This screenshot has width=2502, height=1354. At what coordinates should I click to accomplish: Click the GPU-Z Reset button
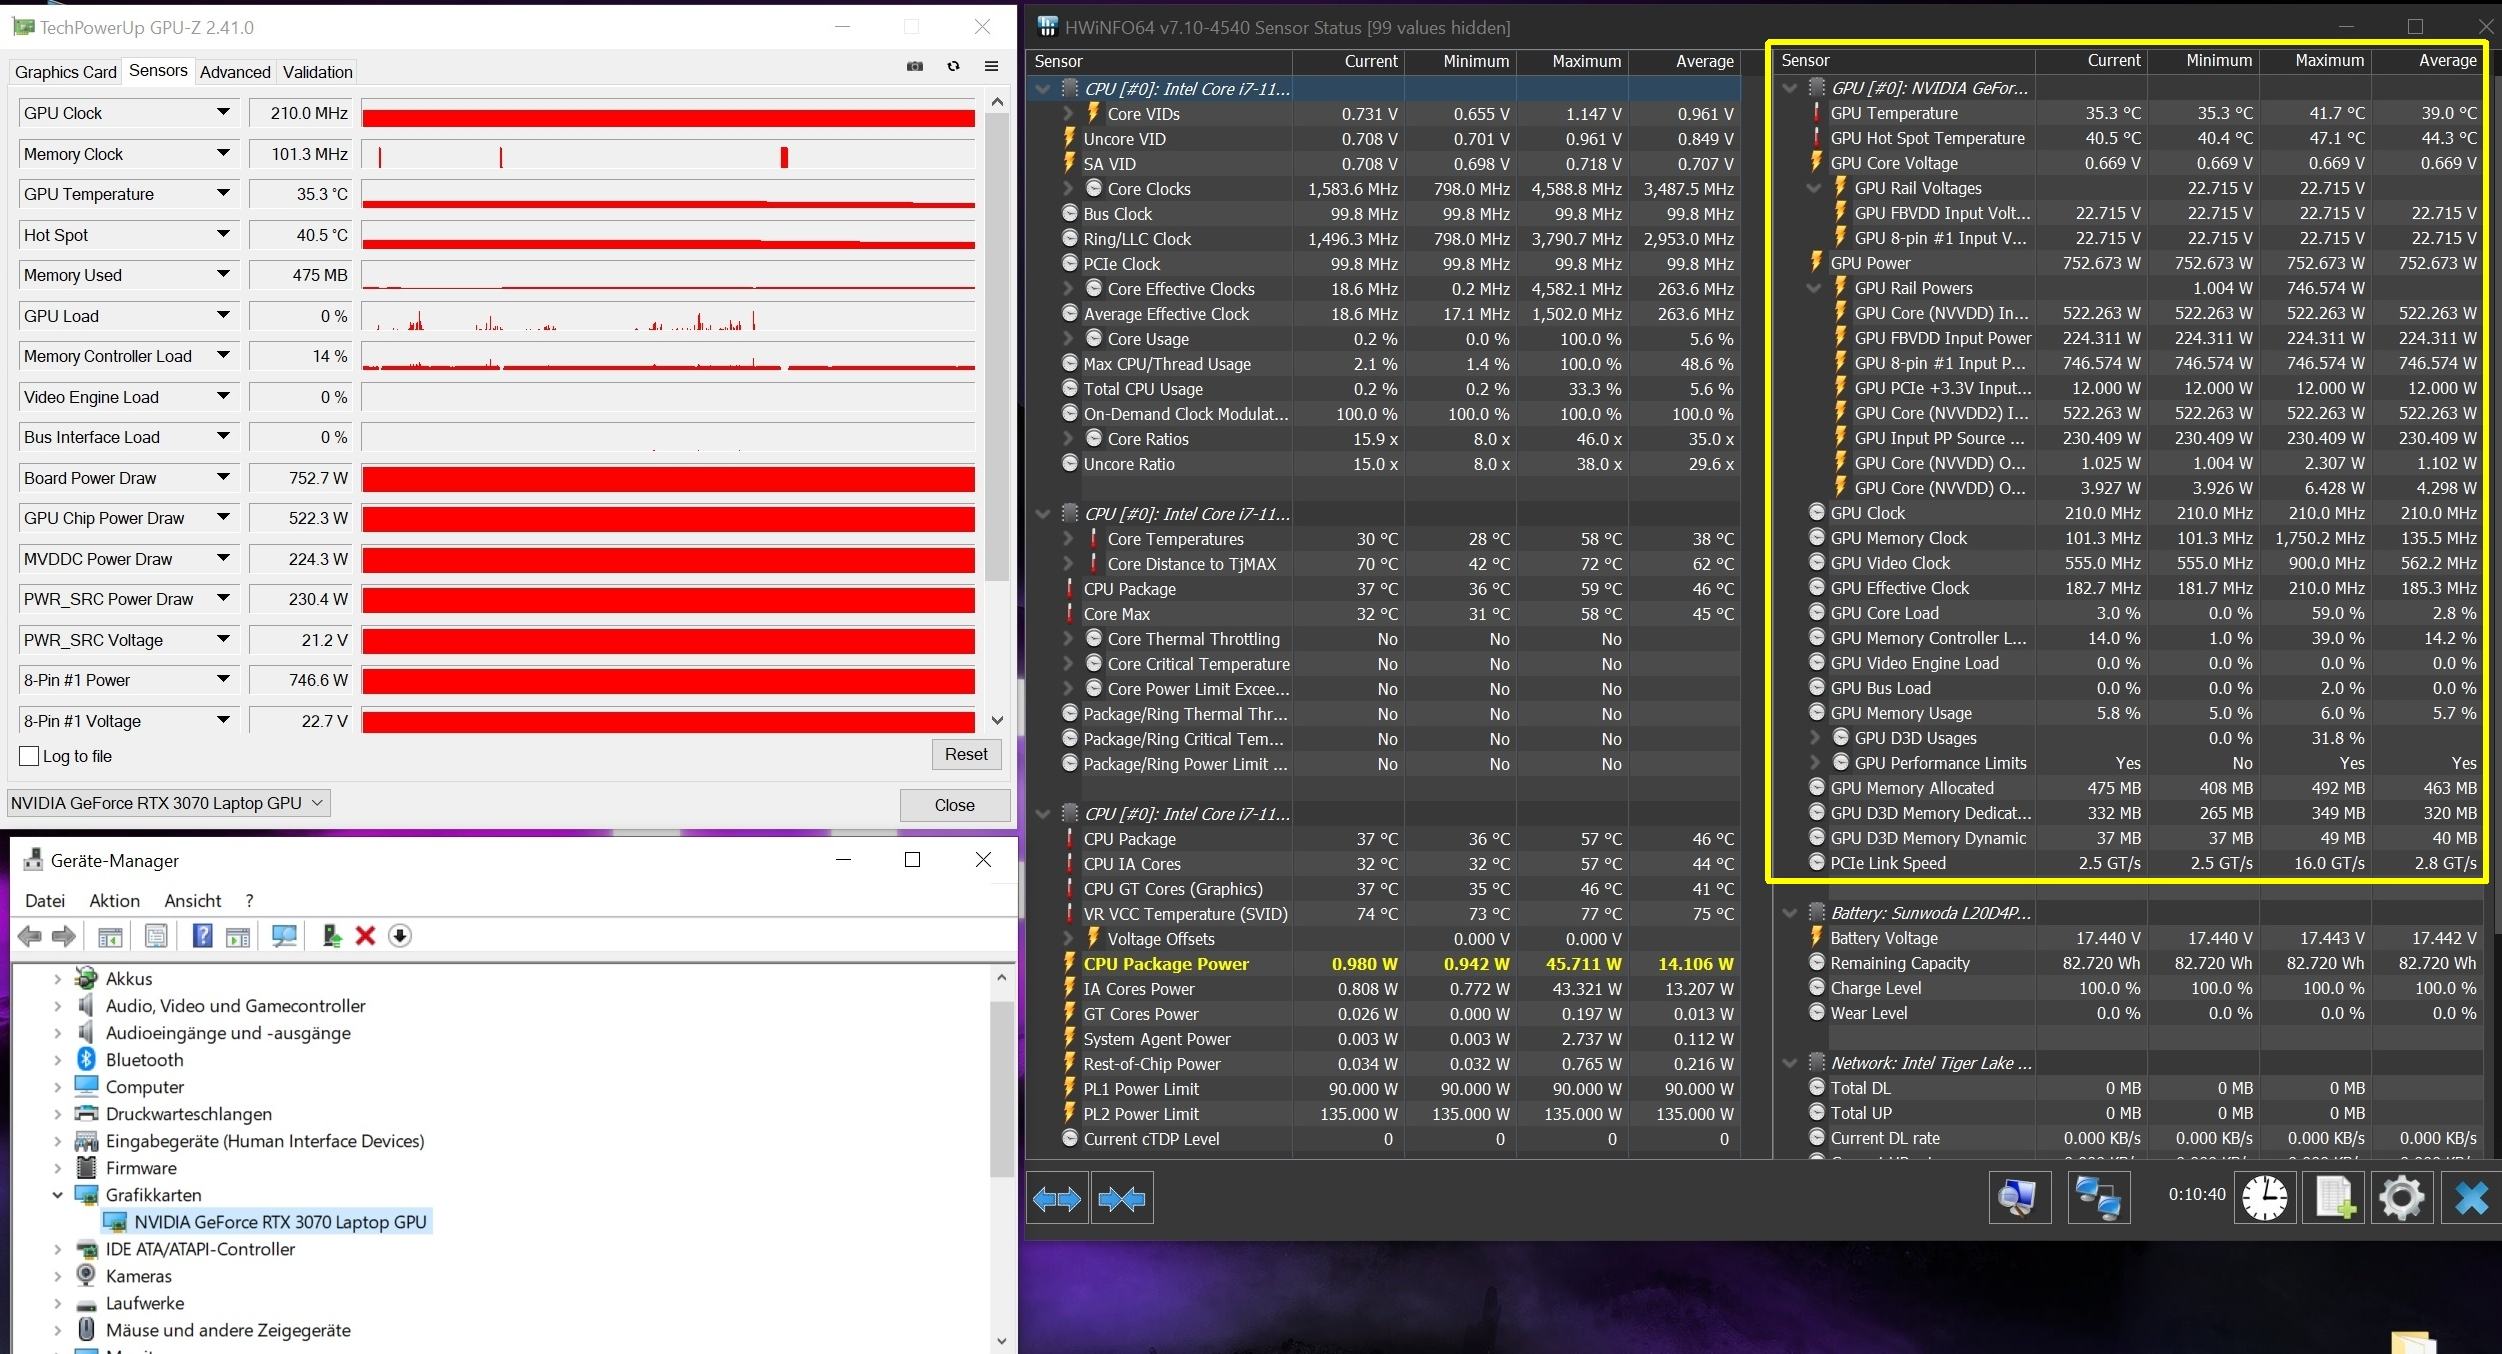pos(966,754)
